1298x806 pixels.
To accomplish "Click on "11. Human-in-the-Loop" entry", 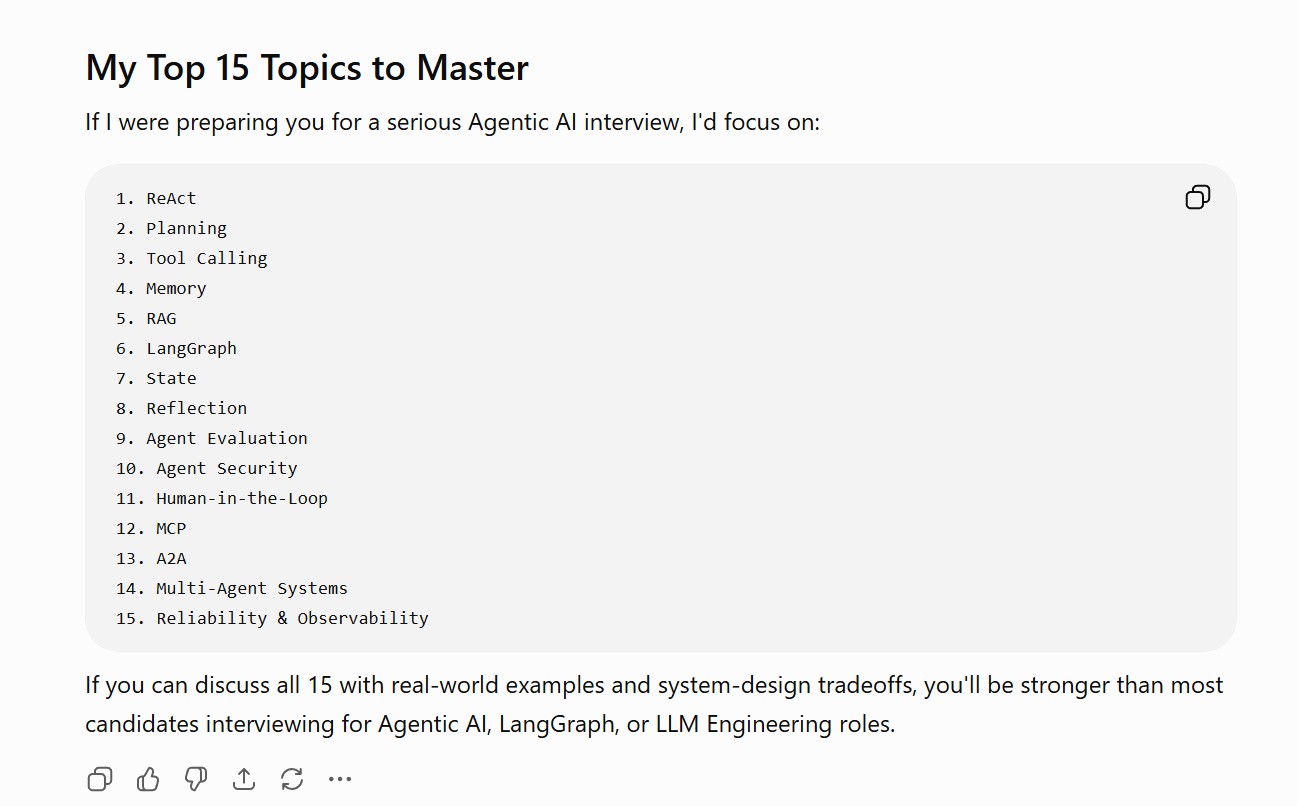I will coord(221,498).
